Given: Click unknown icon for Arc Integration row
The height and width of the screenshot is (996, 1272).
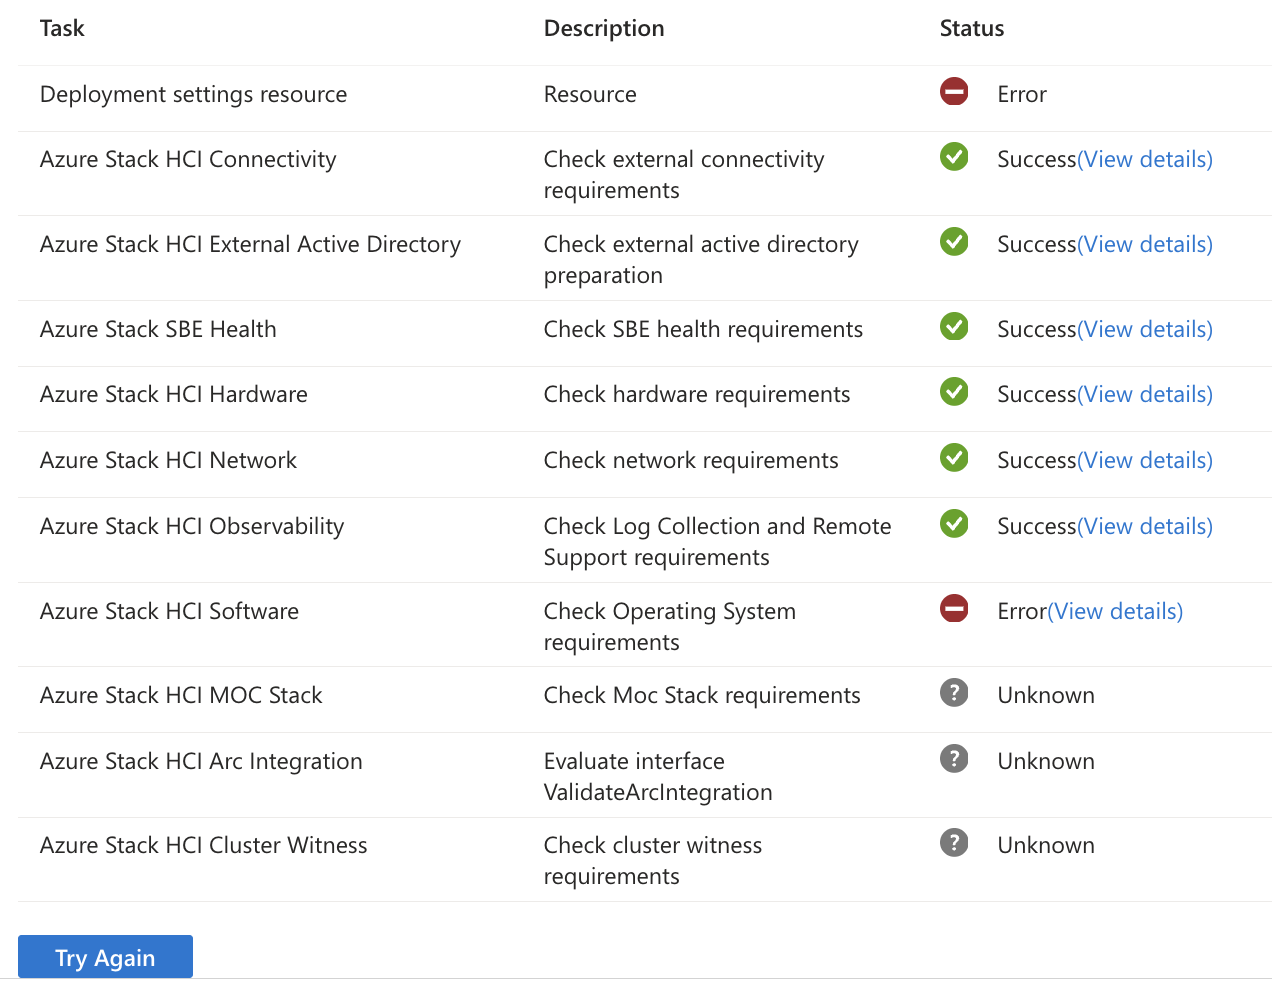Looking at the screenshot, I should point(954,759).
